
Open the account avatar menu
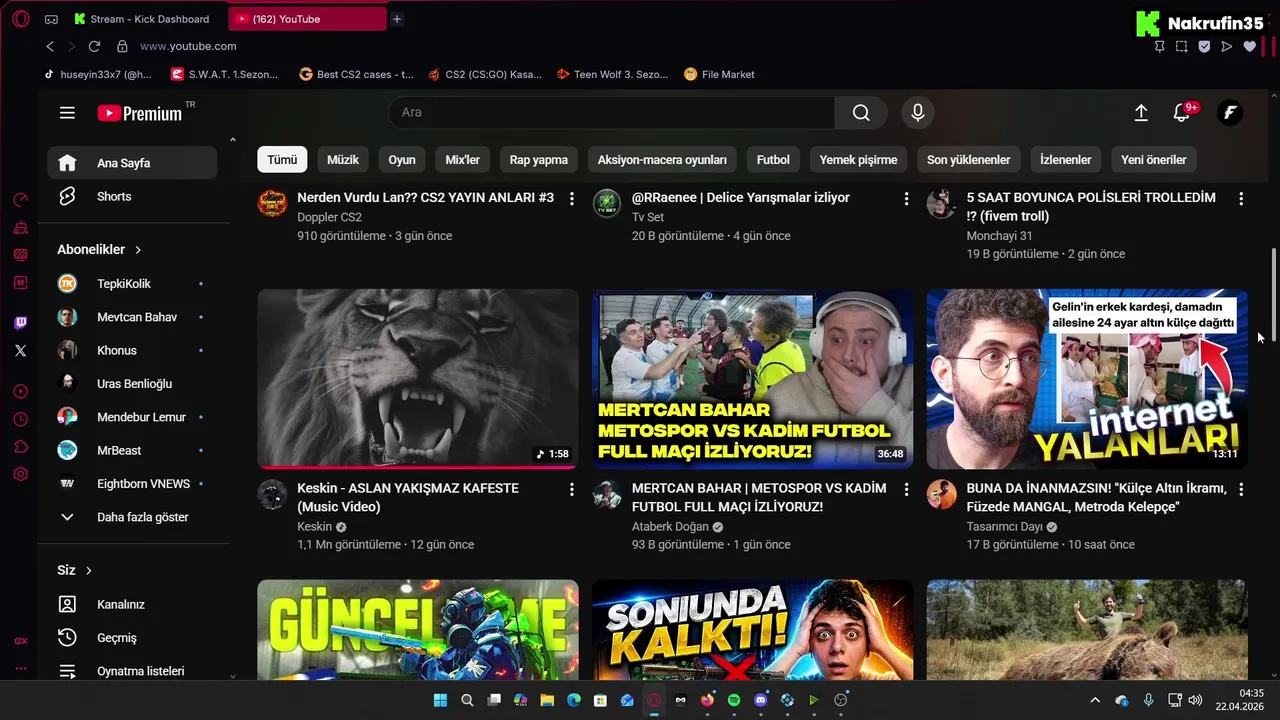pos(1230,113)
